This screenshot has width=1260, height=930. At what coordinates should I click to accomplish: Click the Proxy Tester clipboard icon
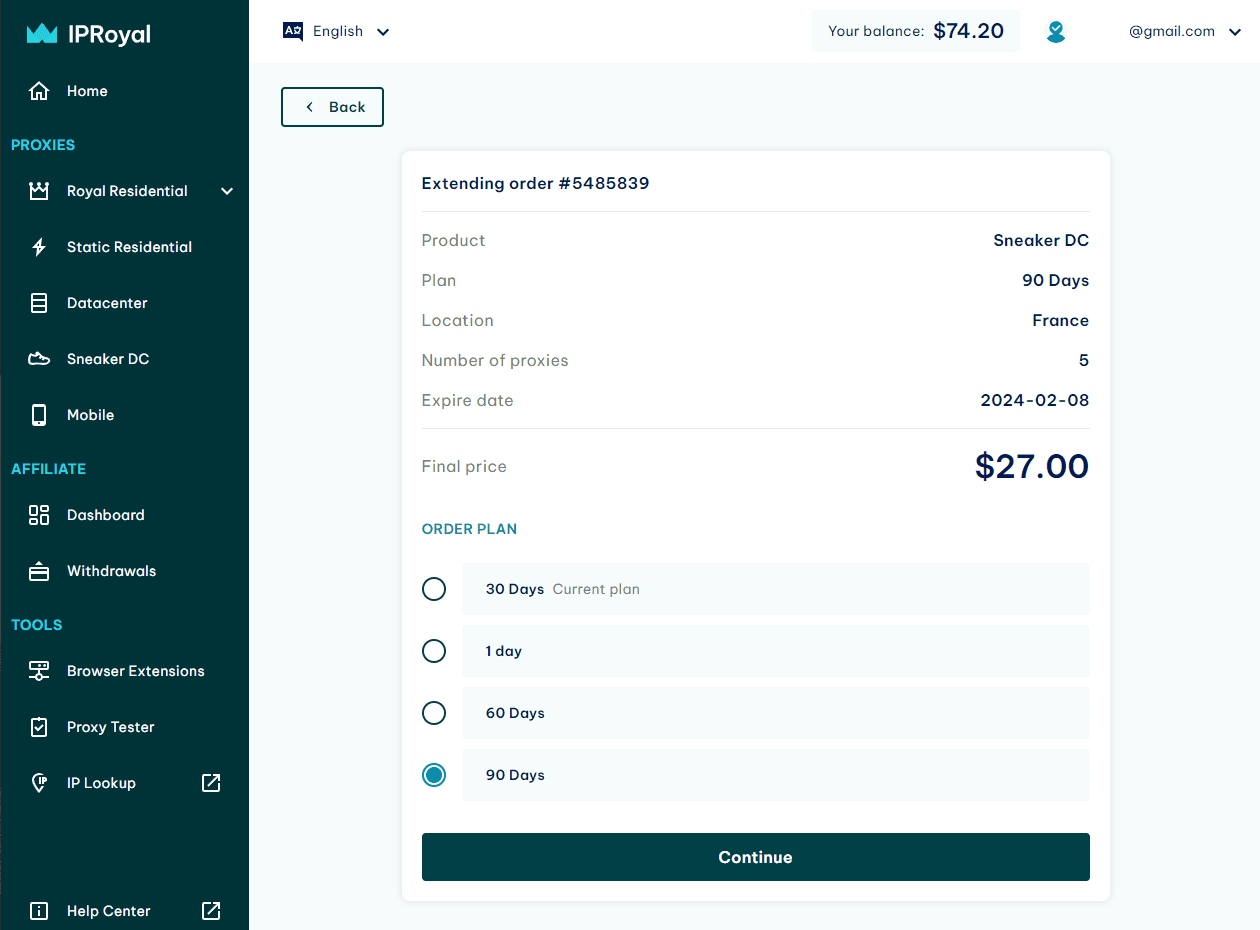39,727
